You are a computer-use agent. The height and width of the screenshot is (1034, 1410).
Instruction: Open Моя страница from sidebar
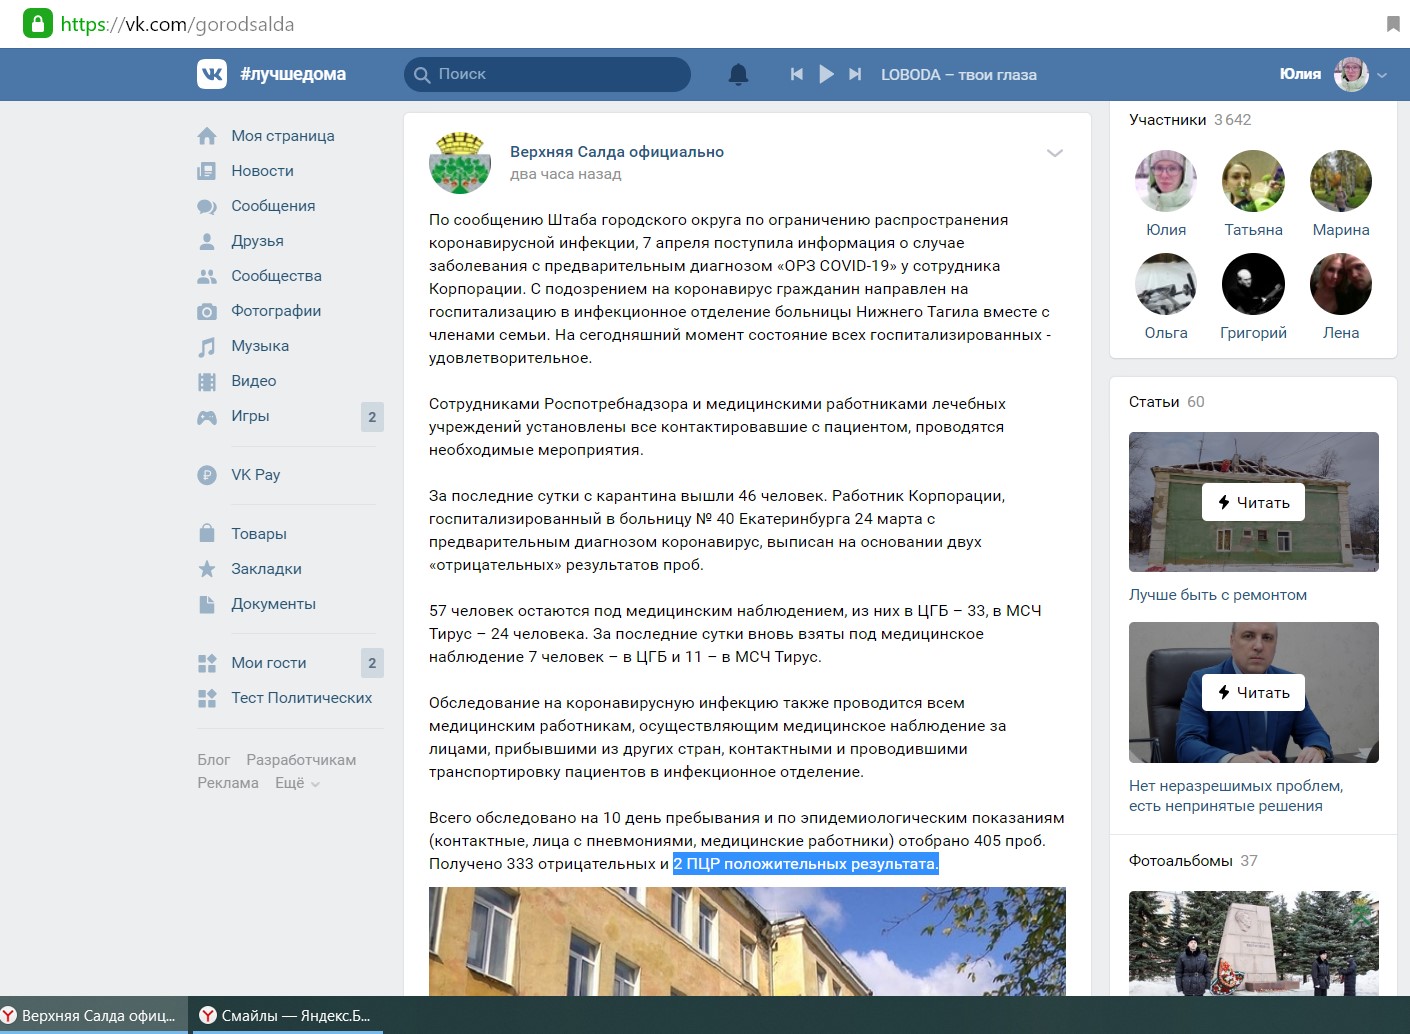[282, 136]
